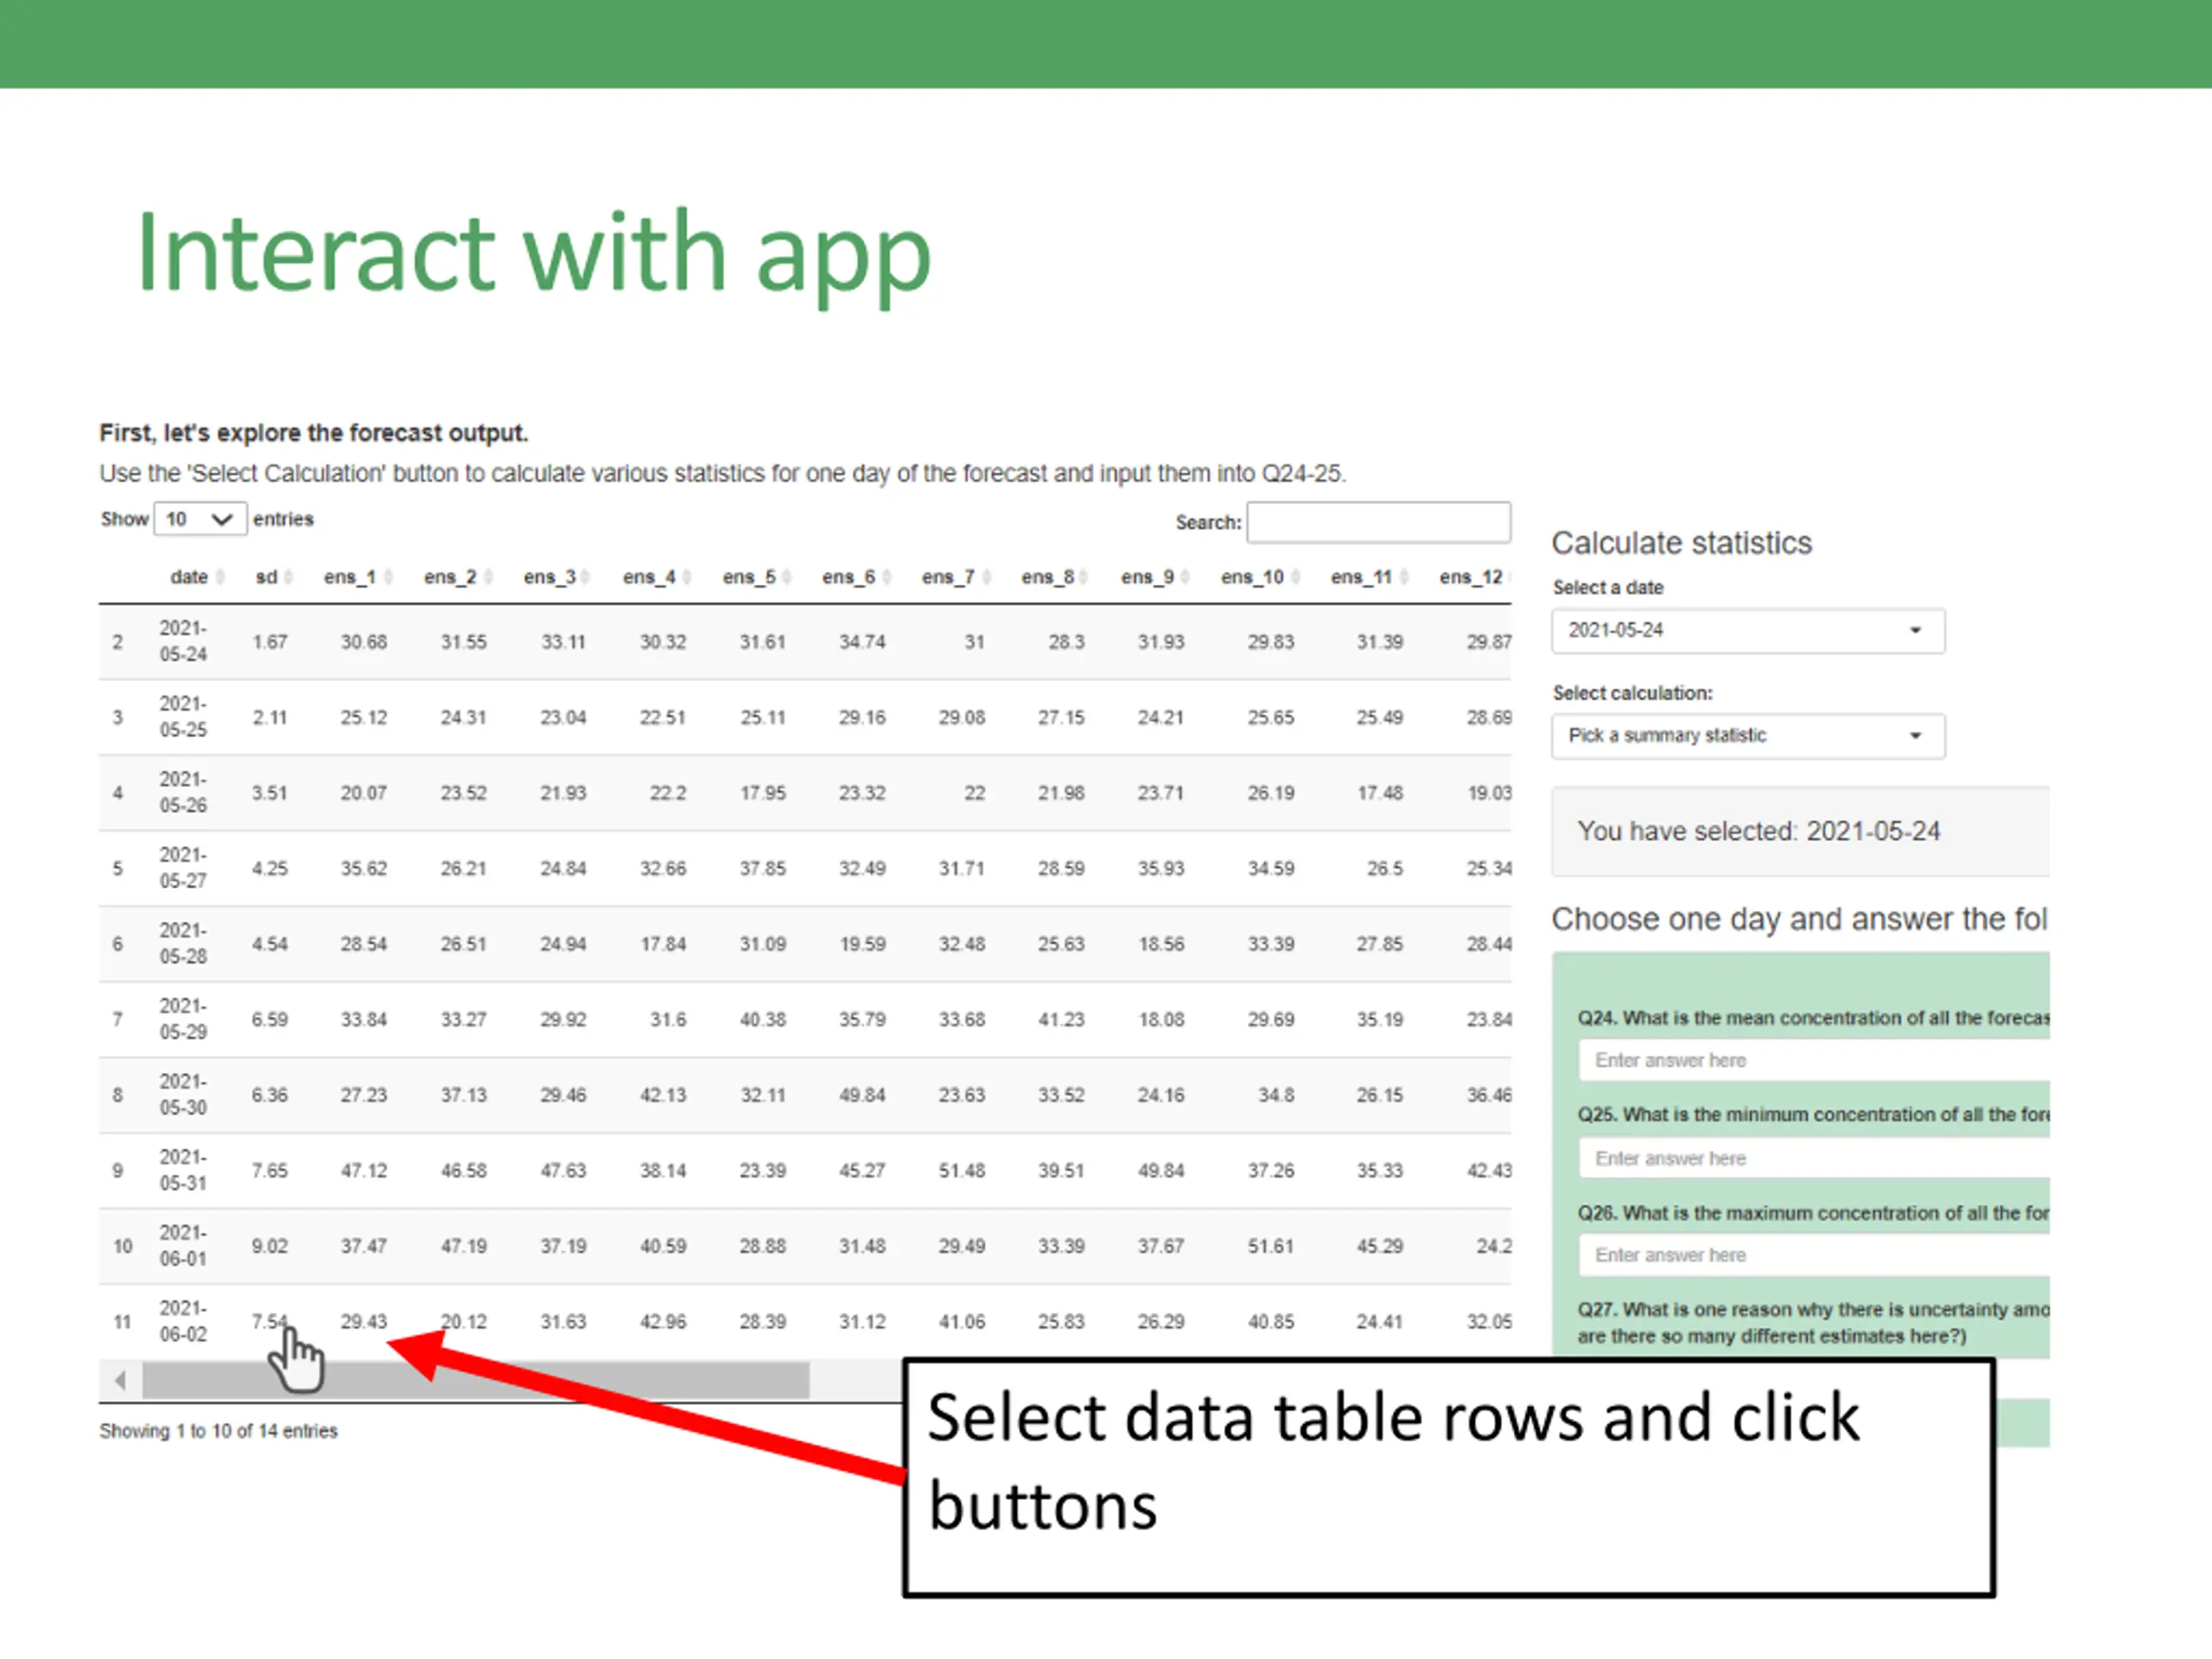2212x1659 pixels.
Task: Click ens_3 cell 47.63
Action: coord(563,1170)
